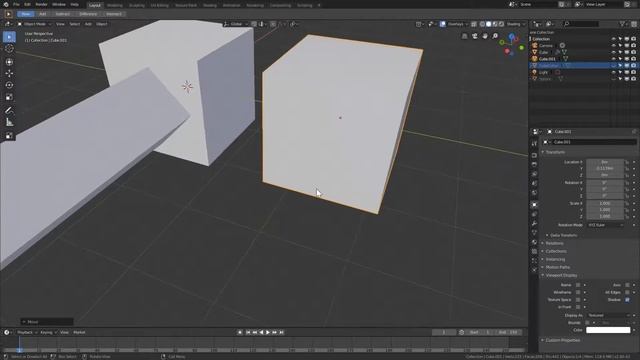Open Global transform orientation dropdown
The width and height of the screenshot is (640, 360).
click(236, 24)
